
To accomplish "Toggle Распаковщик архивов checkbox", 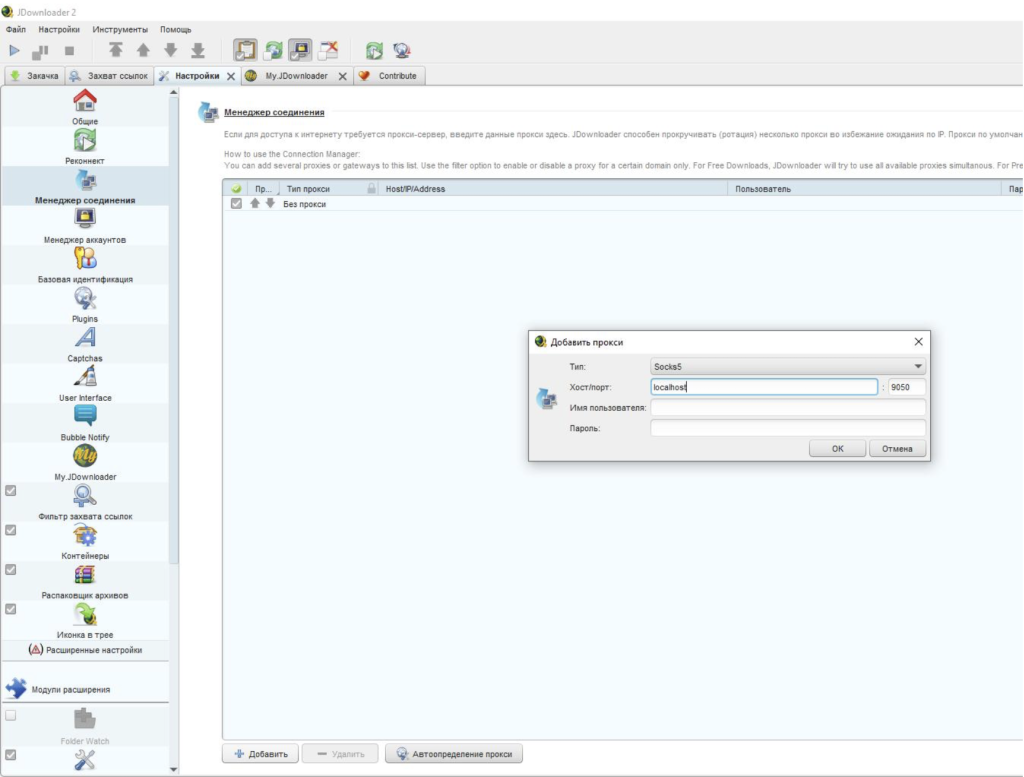I will click(x=10, y=569).
